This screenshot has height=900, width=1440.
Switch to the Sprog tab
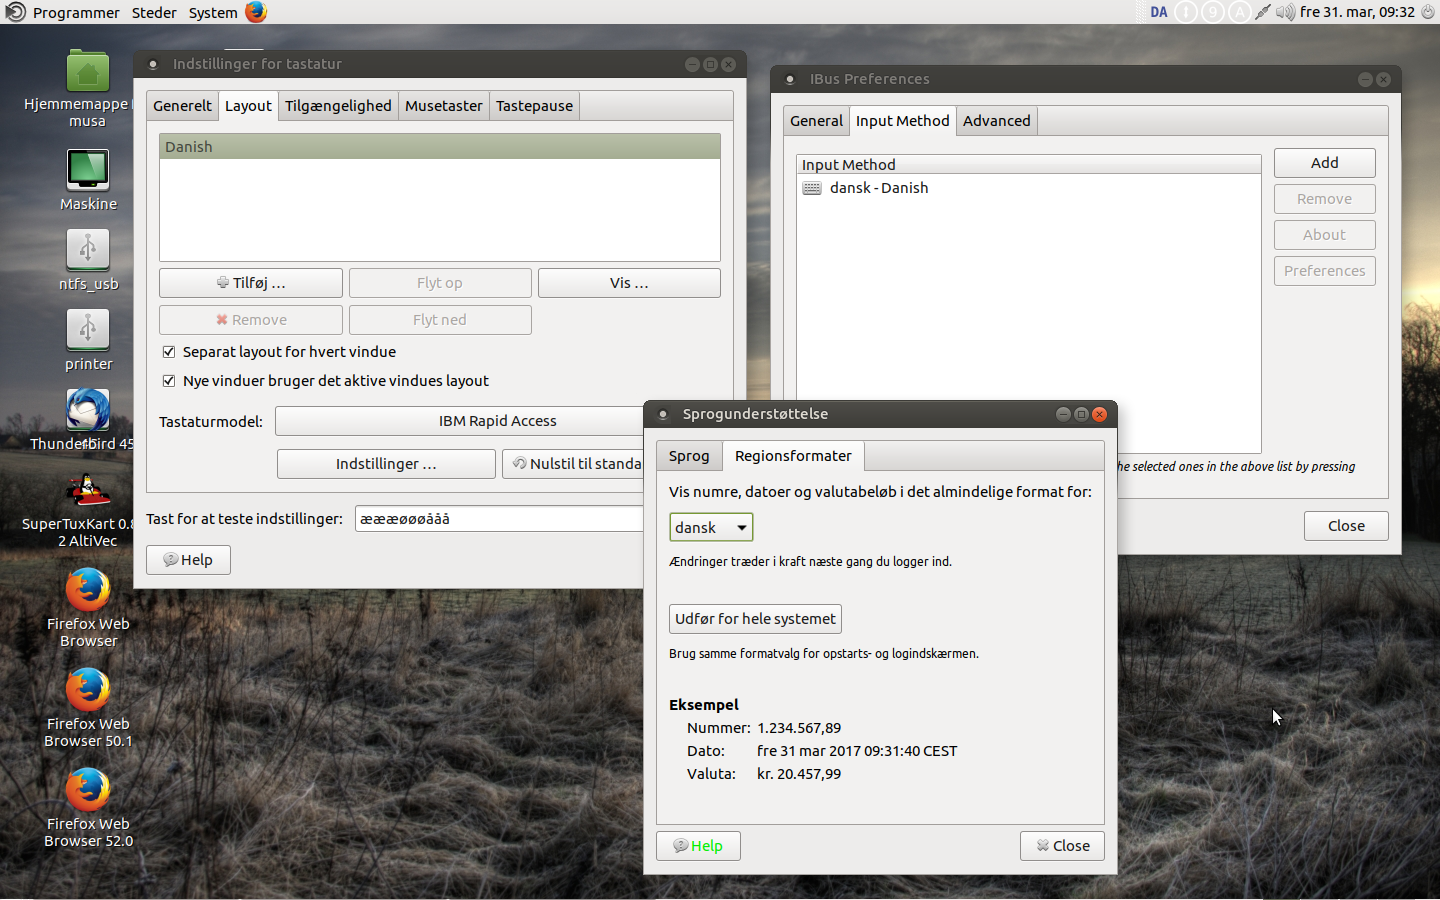pos(689,456)
